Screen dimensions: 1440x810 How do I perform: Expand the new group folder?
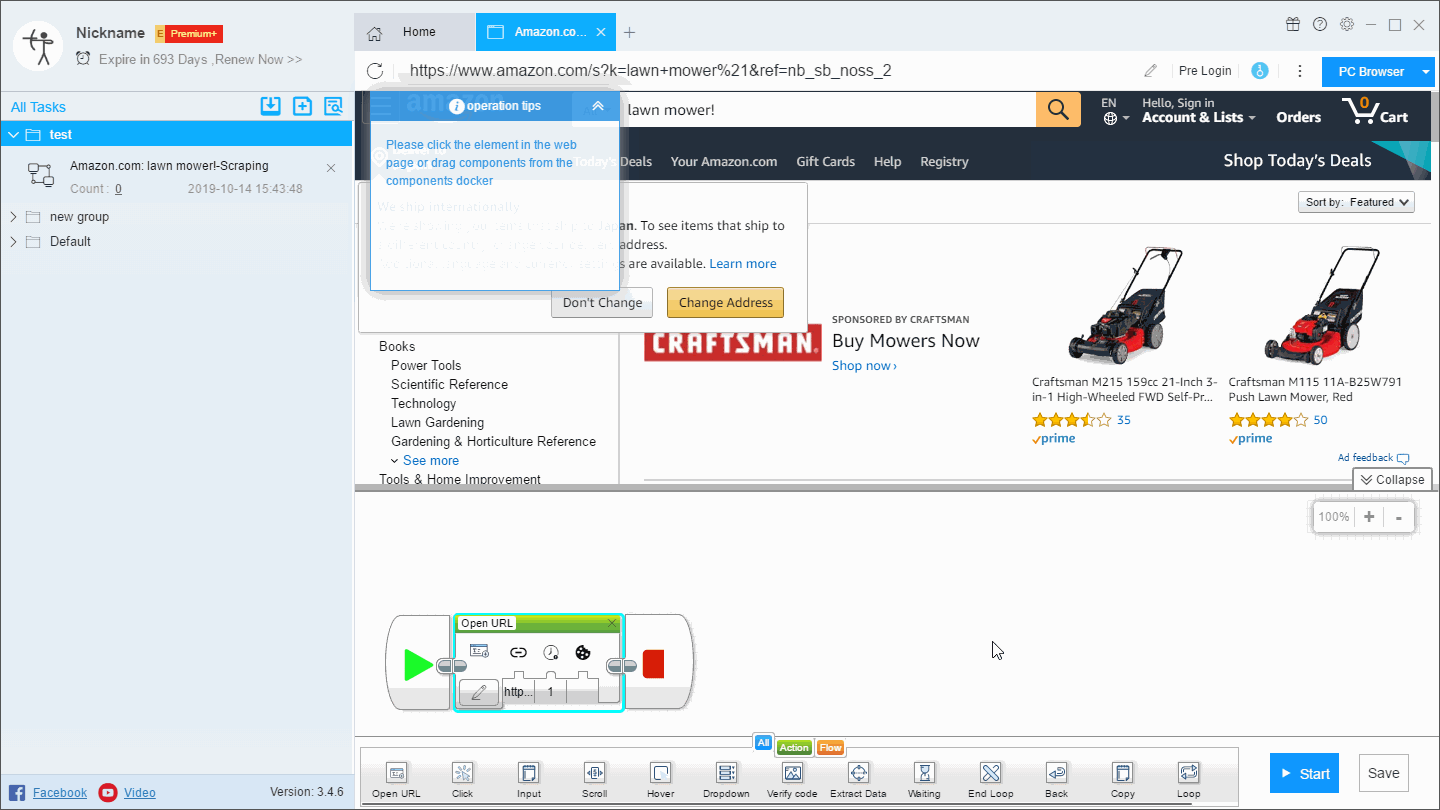[x=13, y=217]
